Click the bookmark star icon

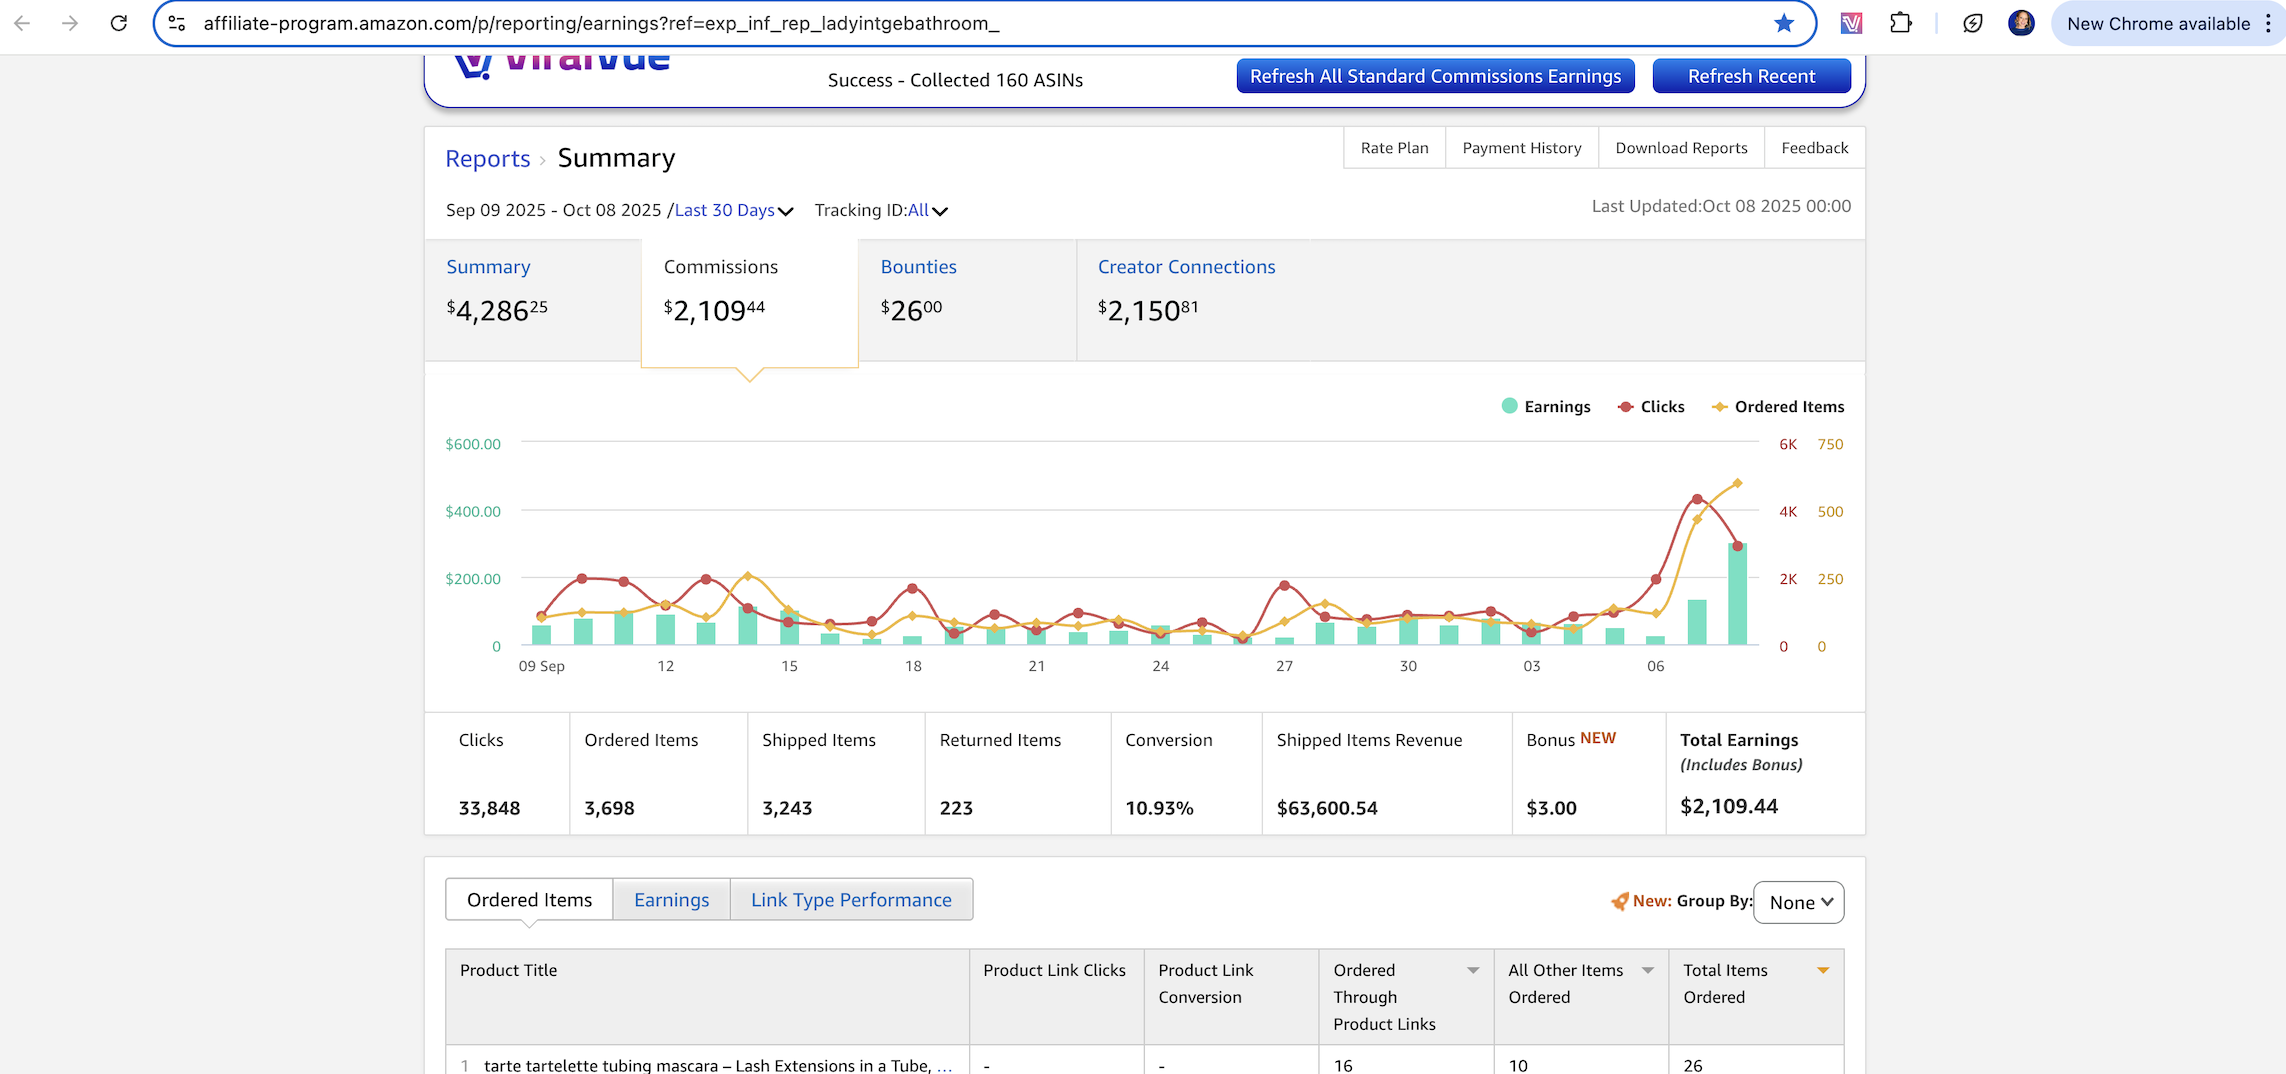[1783, 23]
